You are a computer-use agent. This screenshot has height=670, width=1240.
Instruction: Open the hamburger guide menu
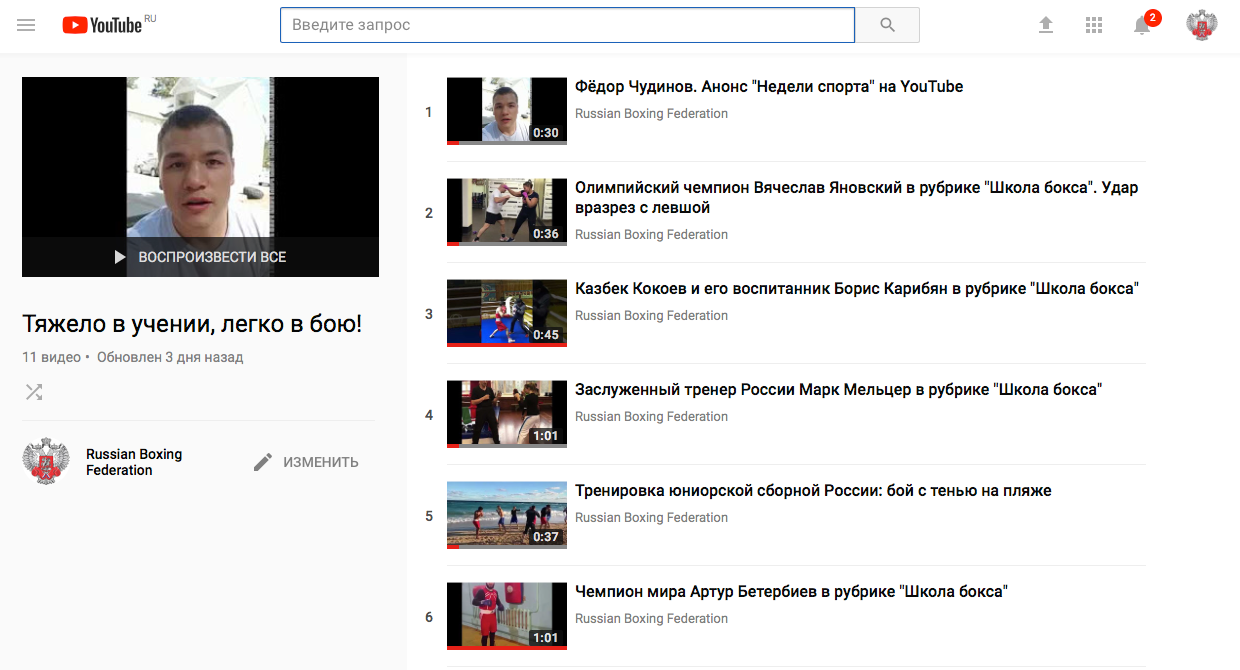[x=26, y=25]
